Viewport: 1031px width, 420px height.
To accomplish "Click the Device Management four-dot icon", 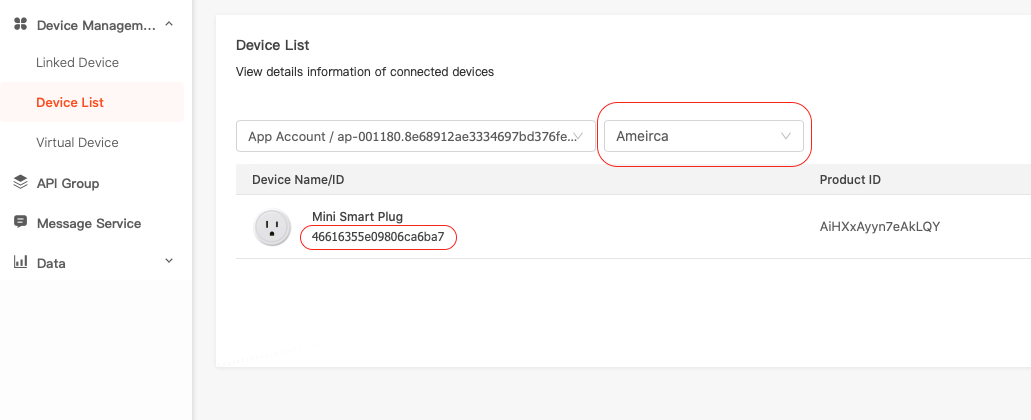I will pyautogui.click(x=20, y=24).
